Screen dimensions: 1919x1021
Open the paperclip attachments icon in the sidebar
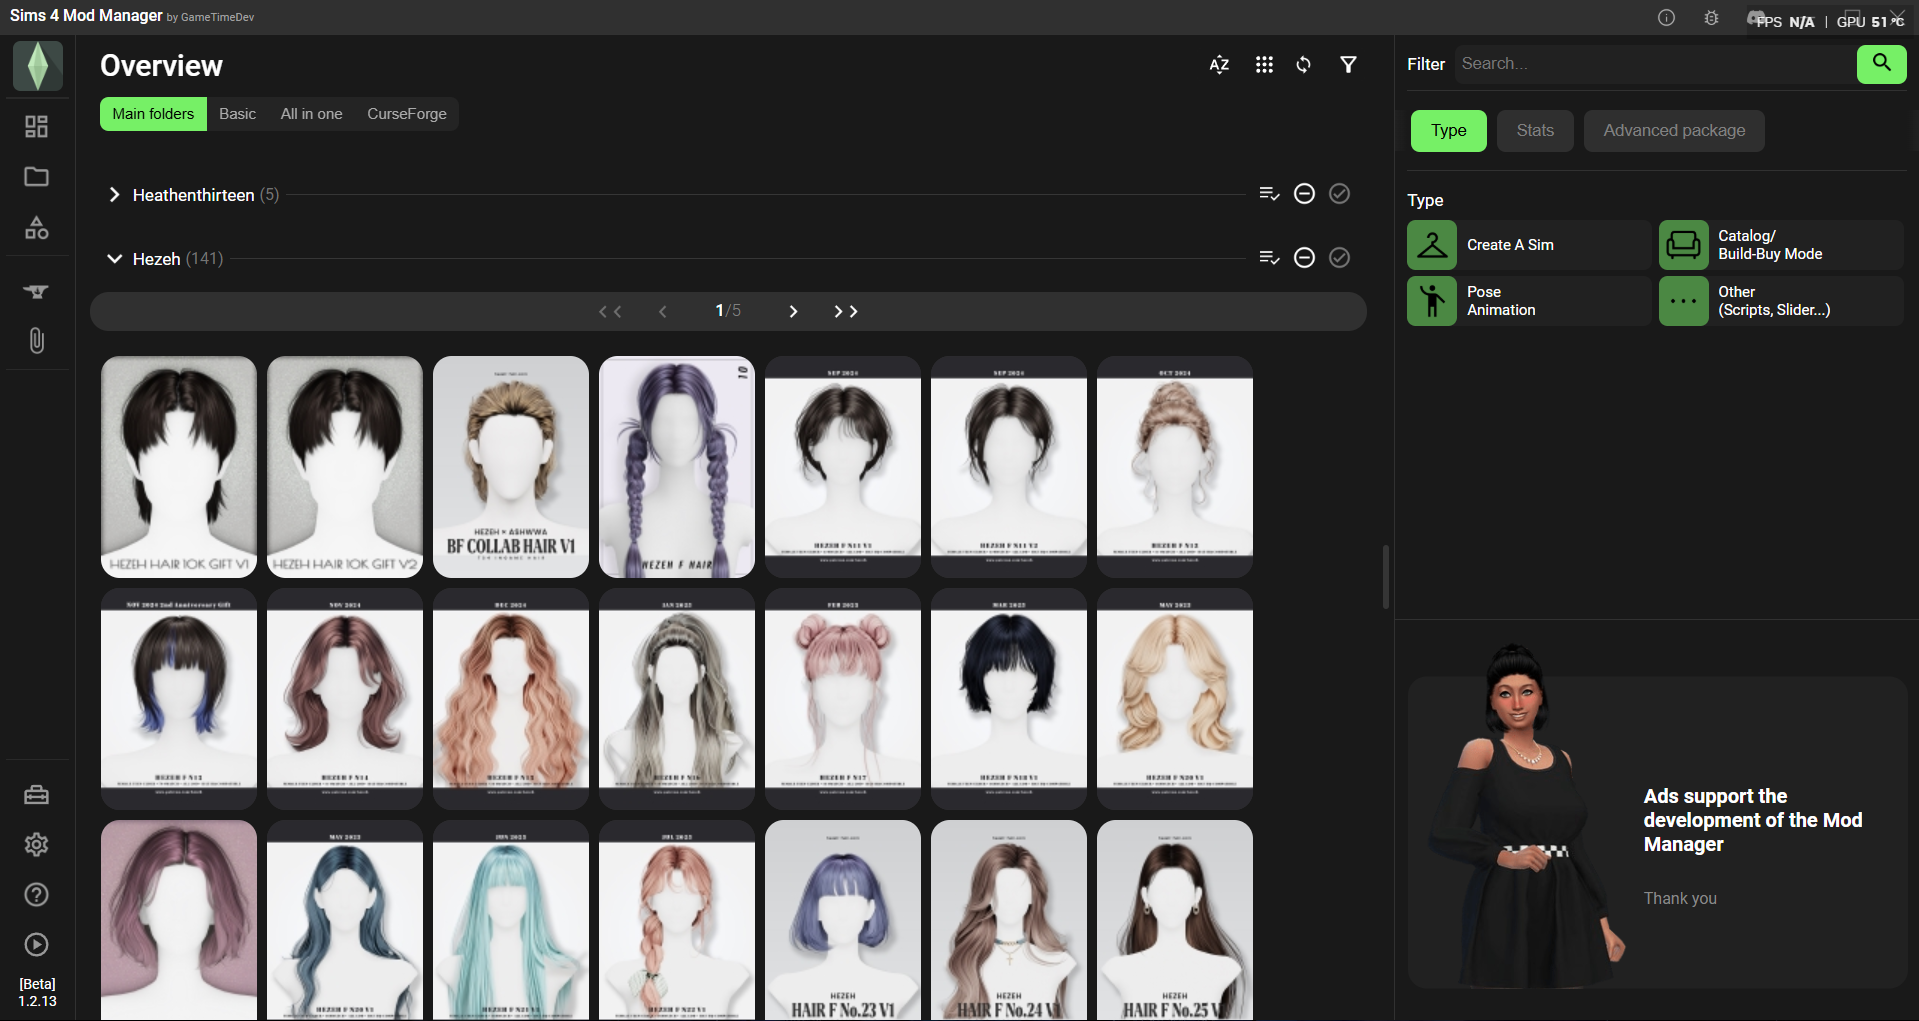click(37, 341)
